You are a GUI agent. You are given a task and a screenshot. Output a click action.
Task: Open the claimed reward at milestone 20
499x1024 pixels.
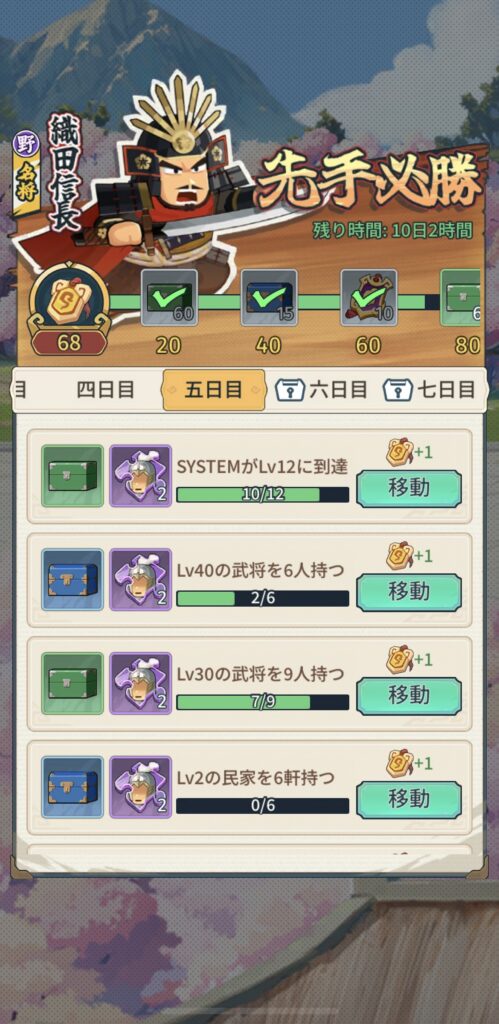(x=169, y=298)
